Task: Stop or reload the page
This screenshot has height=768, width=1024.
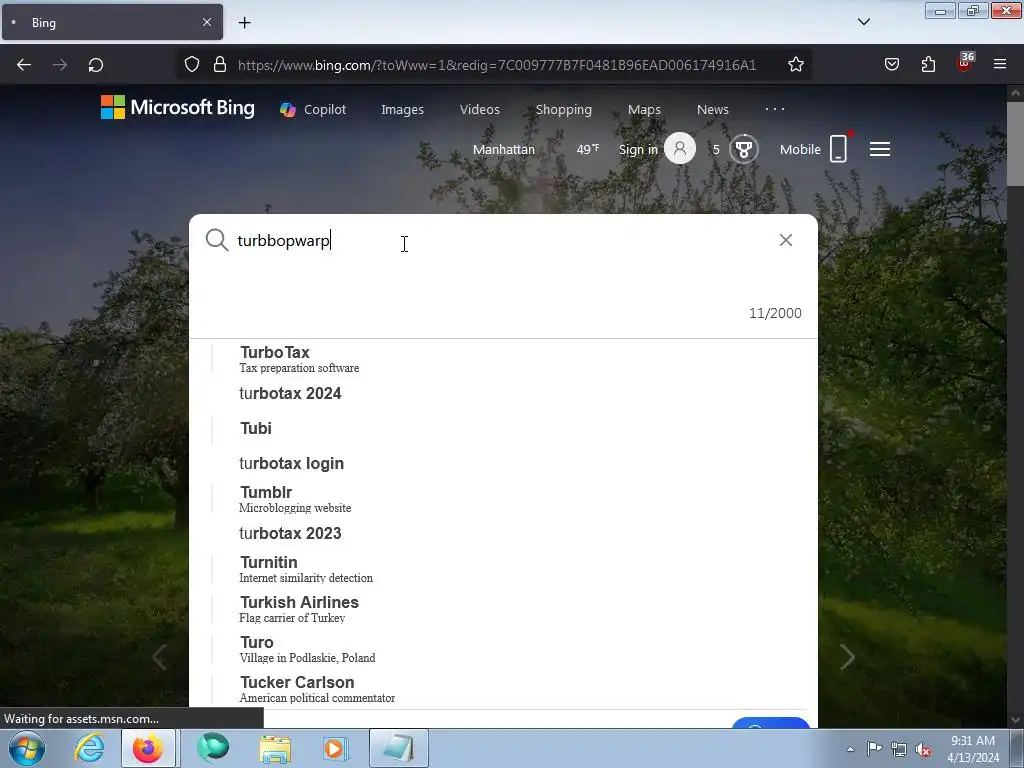Action: [x=96, y=65]
